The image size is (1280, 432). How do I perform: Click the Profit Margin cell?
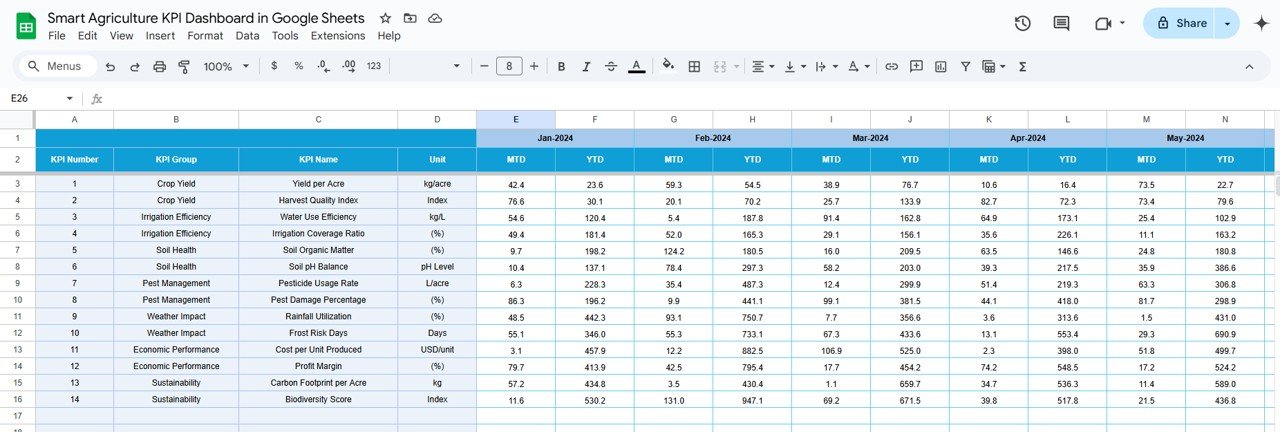coord(318,366)
